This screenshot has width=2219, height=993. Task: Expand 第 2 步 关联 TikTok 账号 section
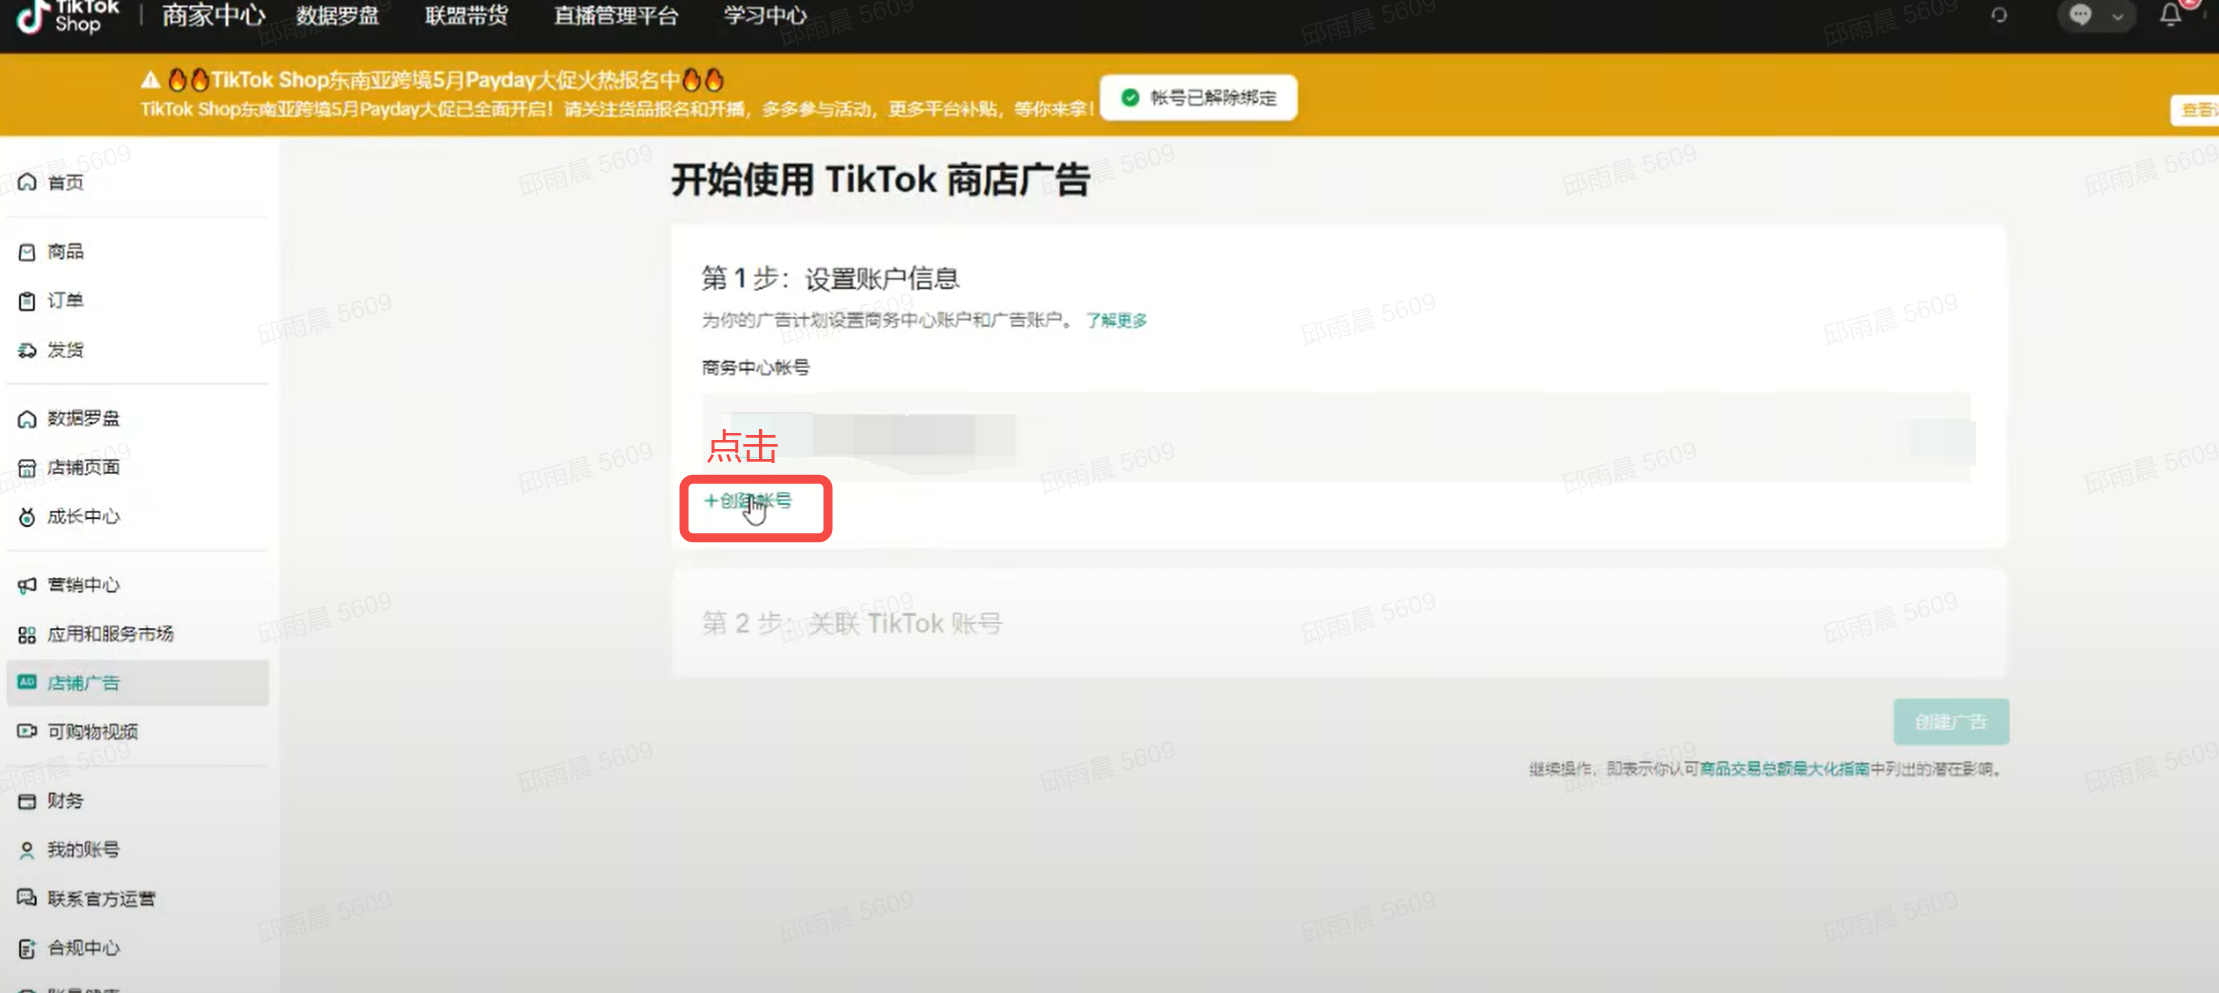click(852, 624)
